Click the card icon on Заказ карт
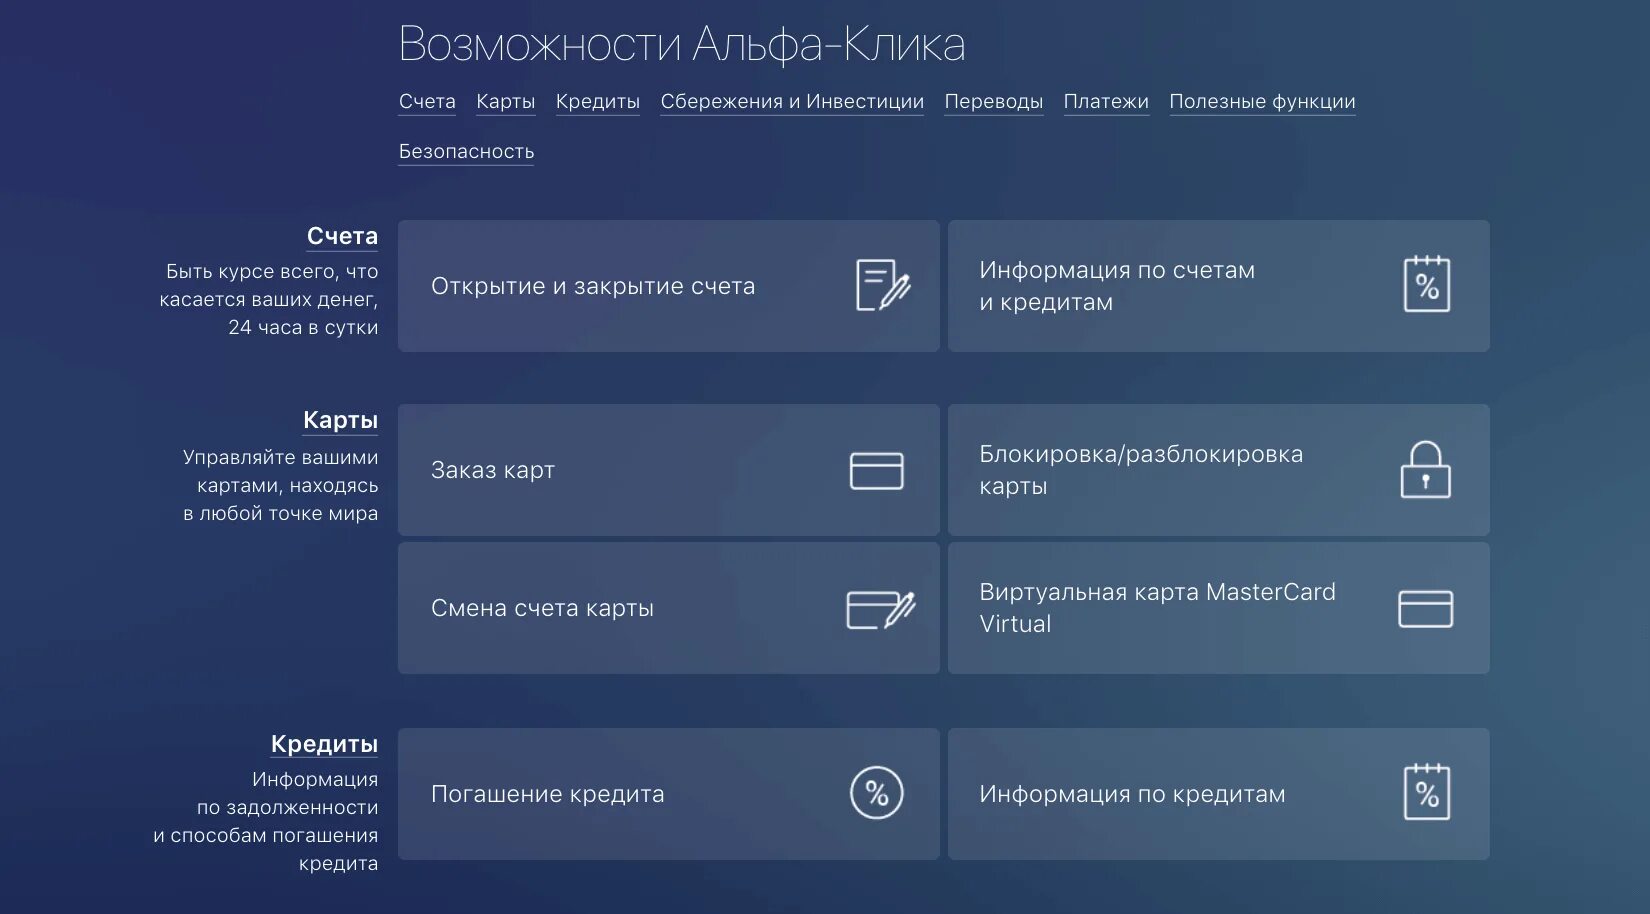The height and width of the screenshot is (914, 1650). 876,470
